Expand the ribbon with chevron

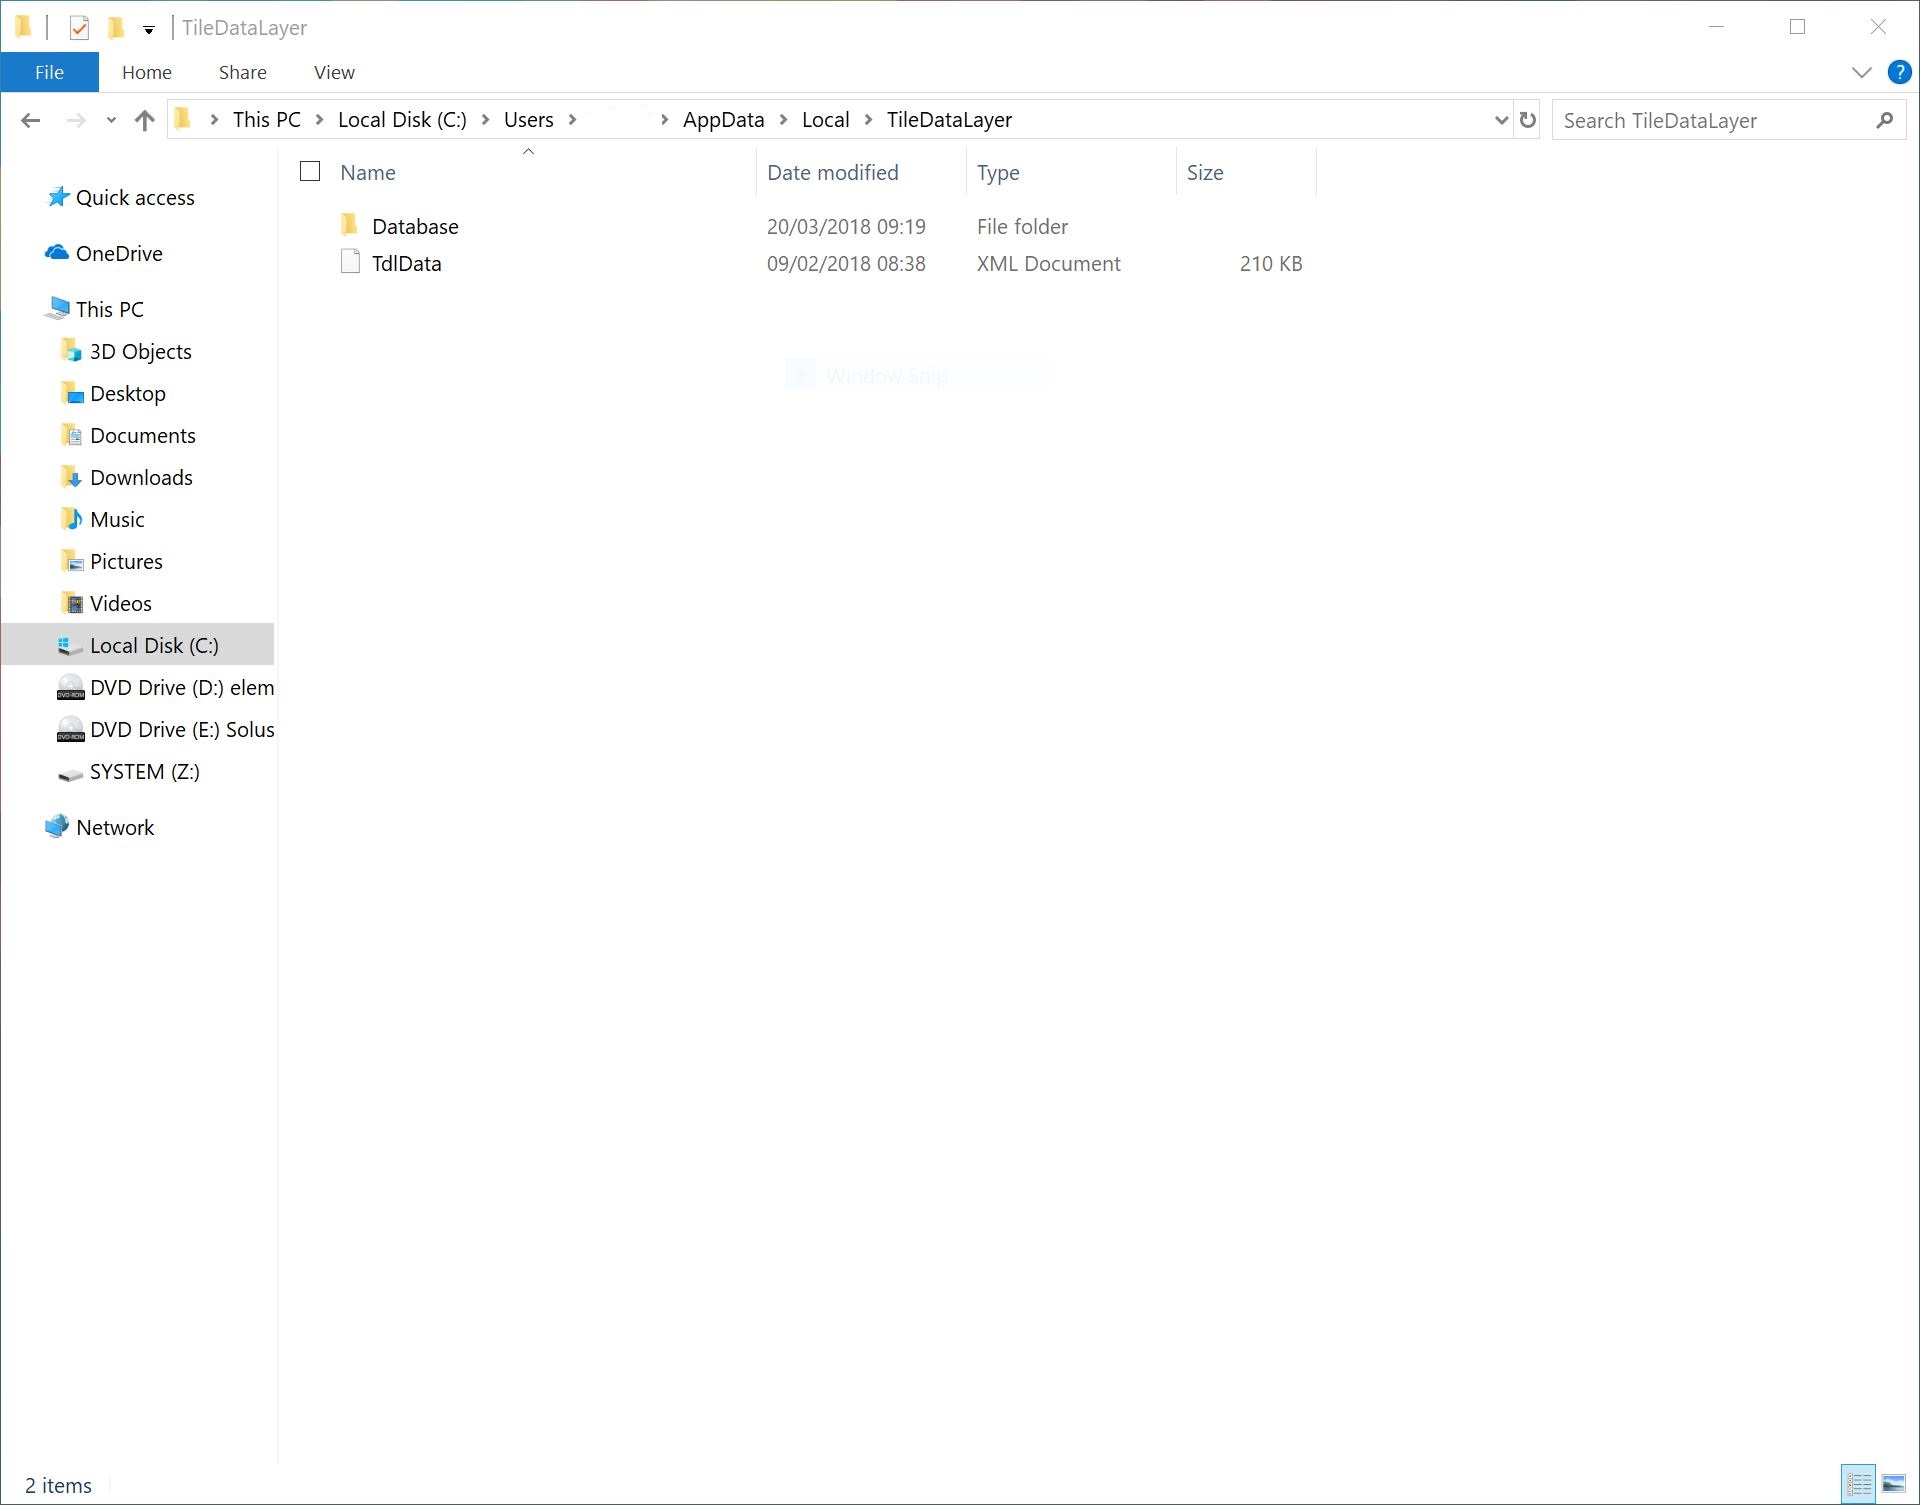click(x=1861, y=72)
